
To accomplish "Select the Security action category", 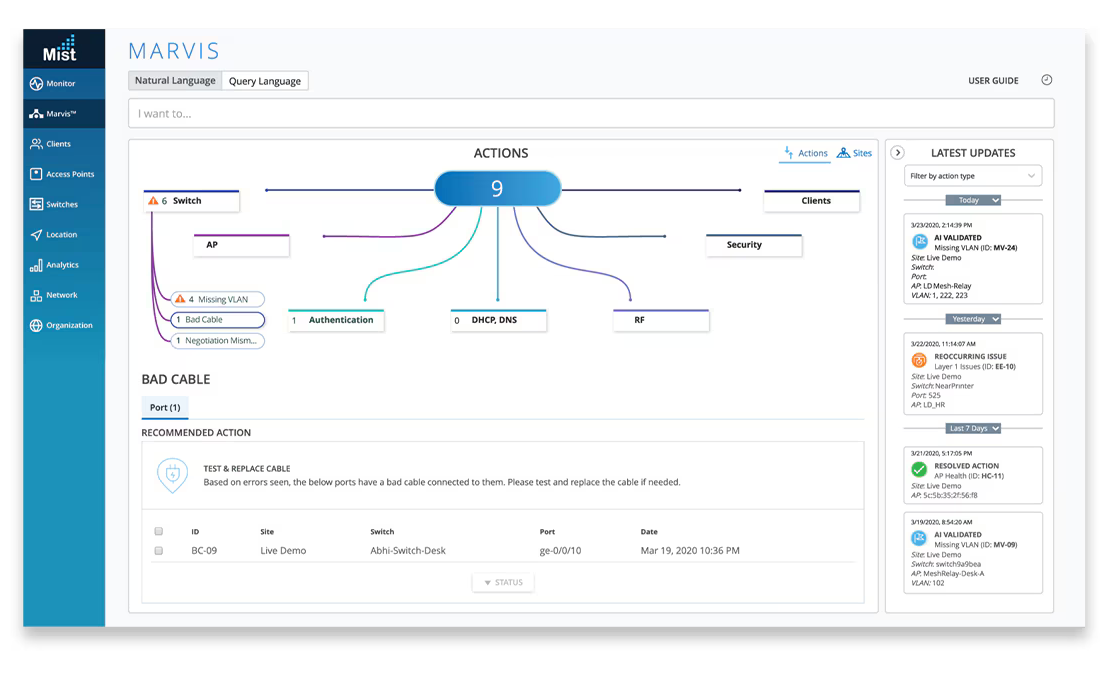I will coord(754,245).
